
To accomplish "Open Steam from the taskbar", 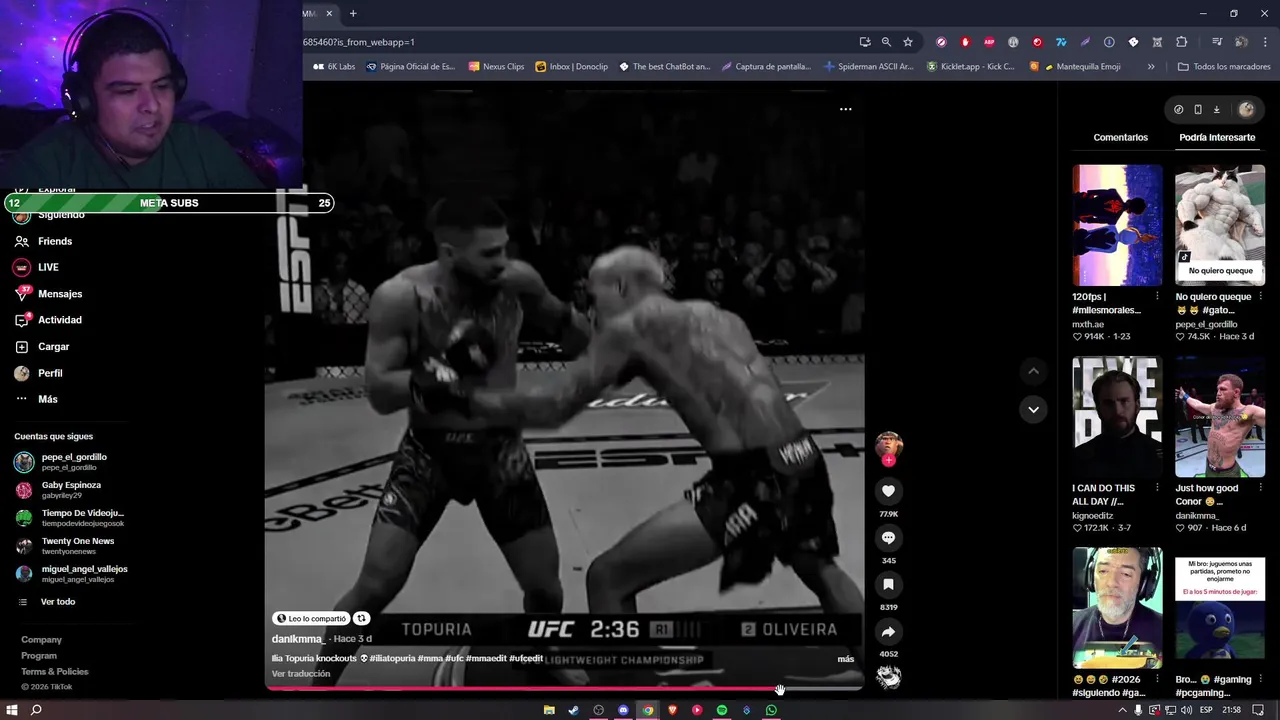I will tap(573, 710).
